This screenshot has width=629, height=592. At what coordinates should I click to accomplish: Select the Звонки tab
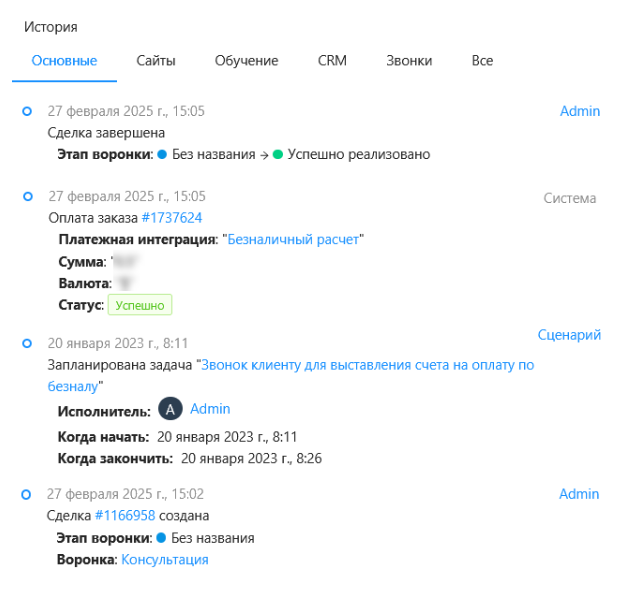409,61
